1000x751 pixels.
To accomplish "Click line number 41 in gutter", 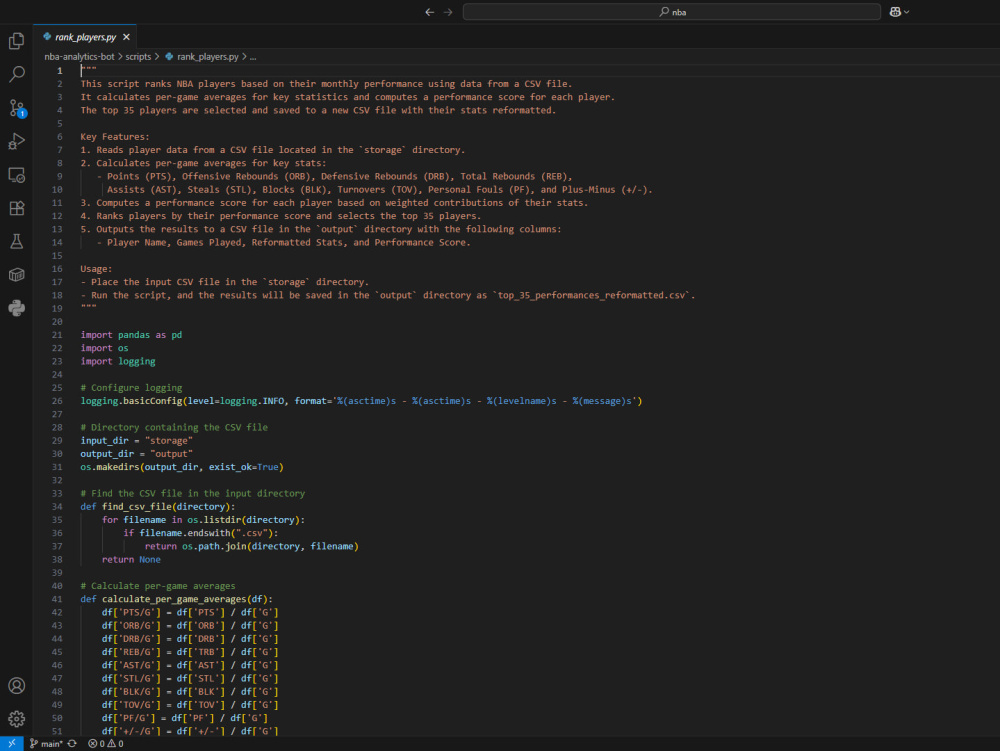I will [57, 599].
